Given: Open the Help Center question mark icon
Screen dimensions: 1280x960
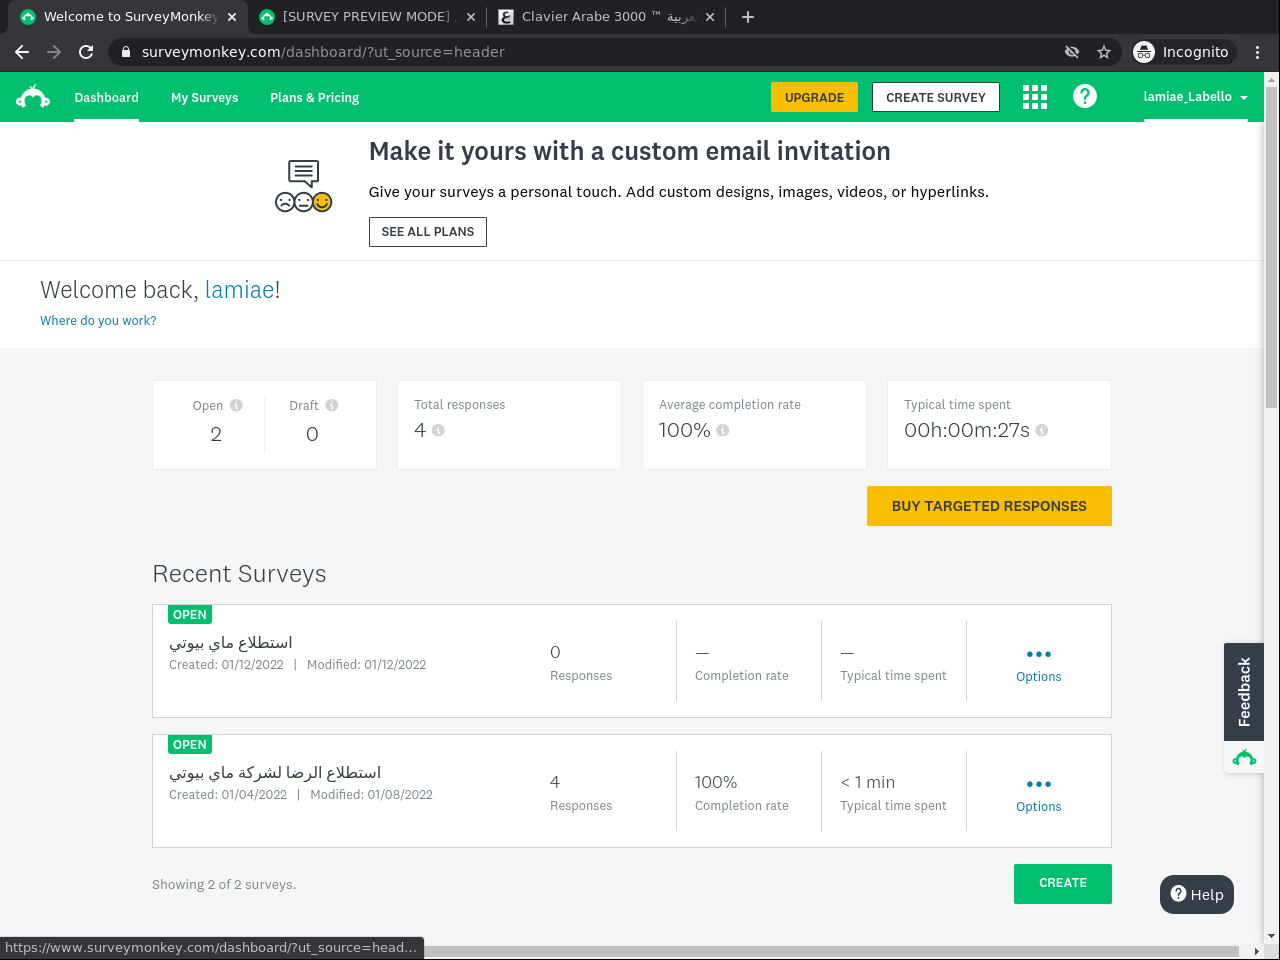Looking at the screenshot, I should tap(1085, 96).
